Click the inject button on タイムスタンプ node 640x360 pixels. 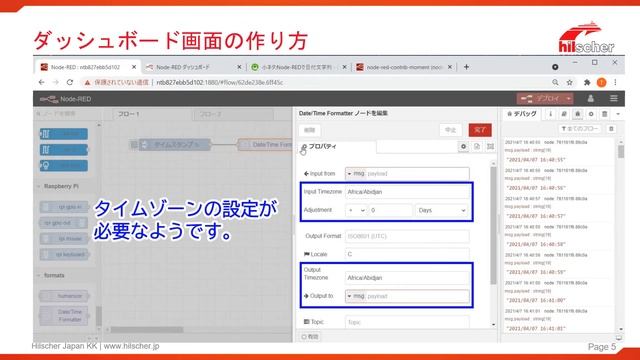[134, 144]
